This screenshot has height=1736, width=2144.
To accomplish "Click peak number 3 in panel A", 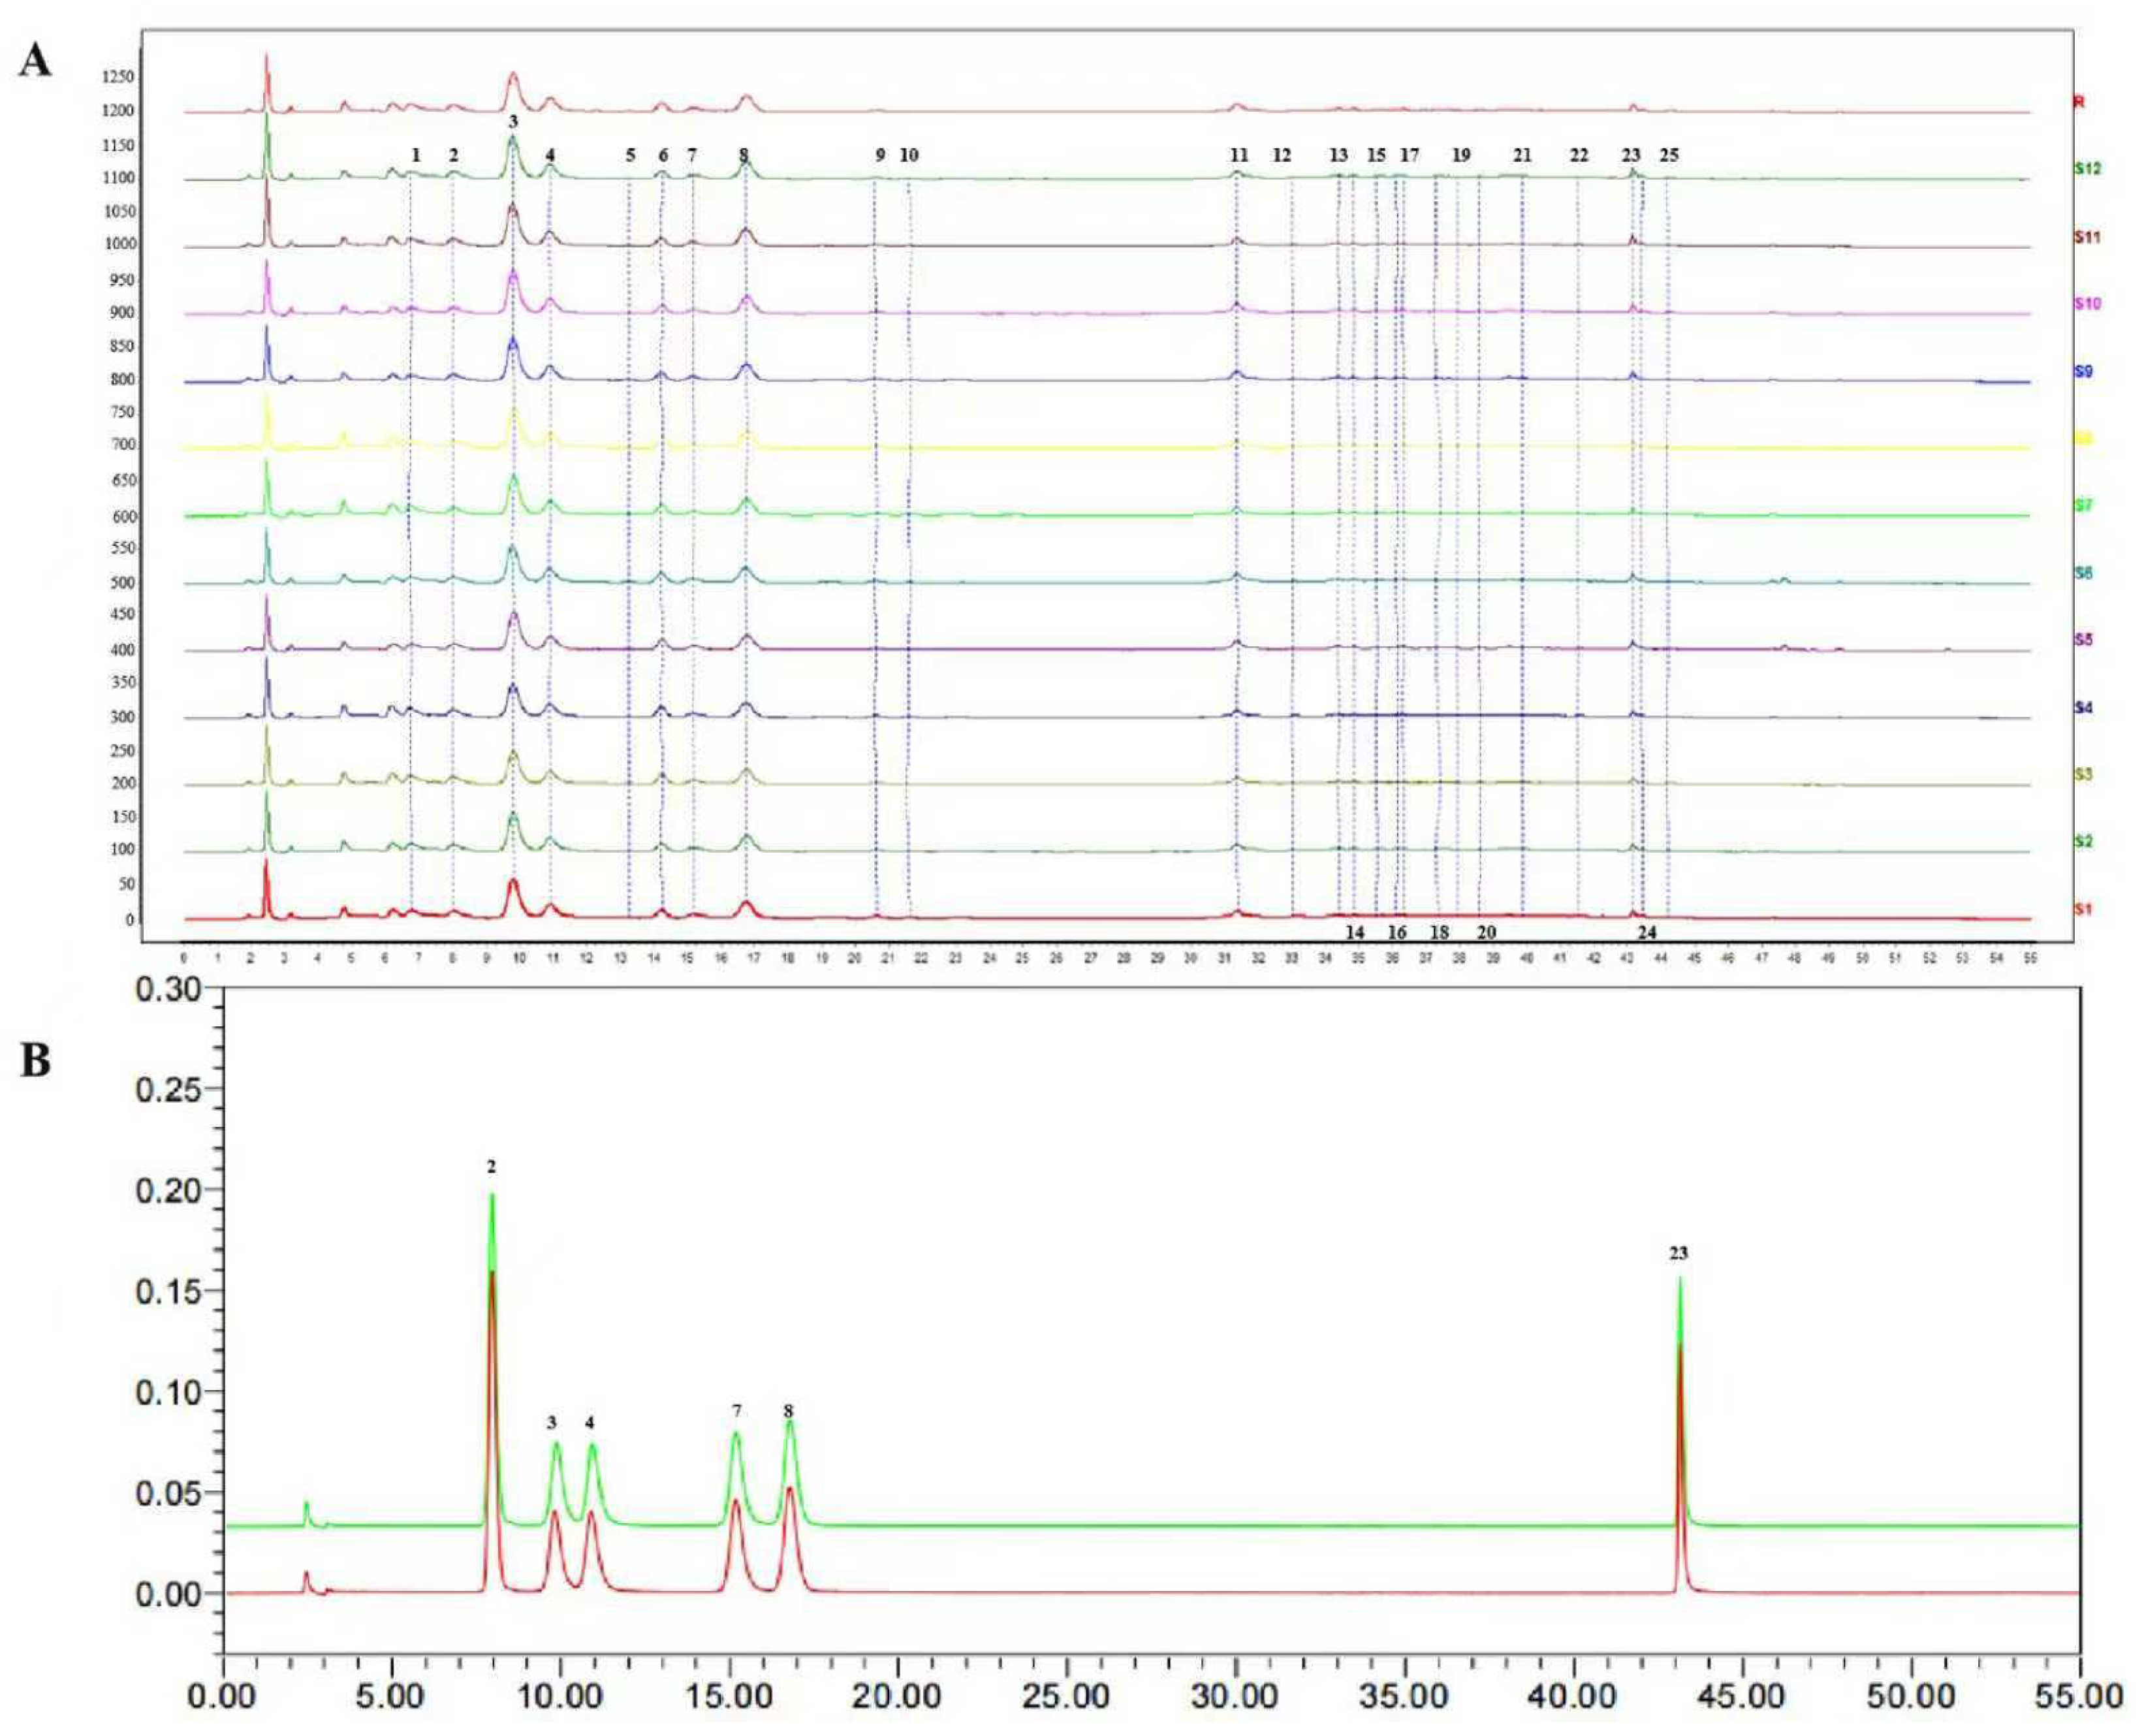I will coord(513,121).
